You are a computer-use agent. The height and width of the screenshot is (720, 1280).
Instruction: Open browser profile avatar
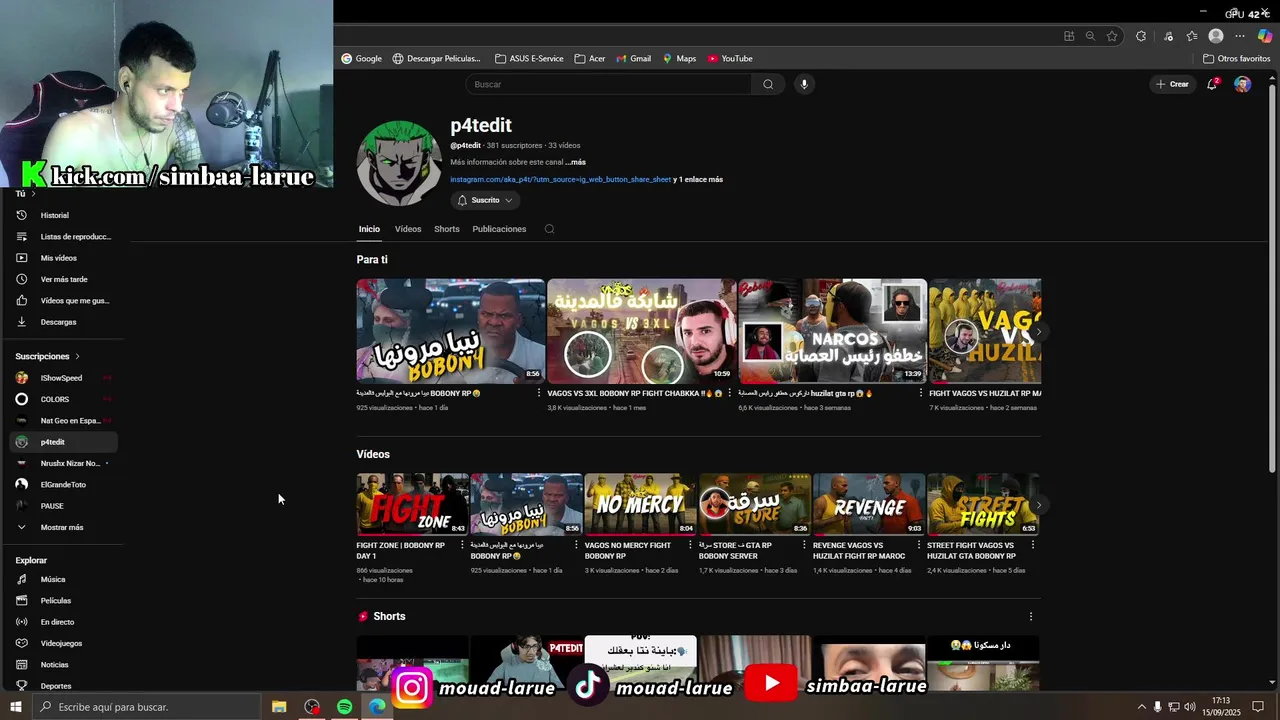(x=1216, y=36)
